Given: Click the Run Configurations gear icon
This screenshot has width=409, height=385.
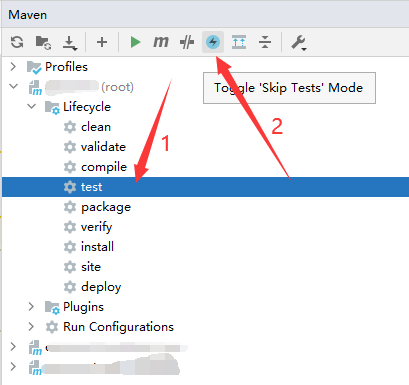Looking at the screenshot, I should (x=52, y=327).
